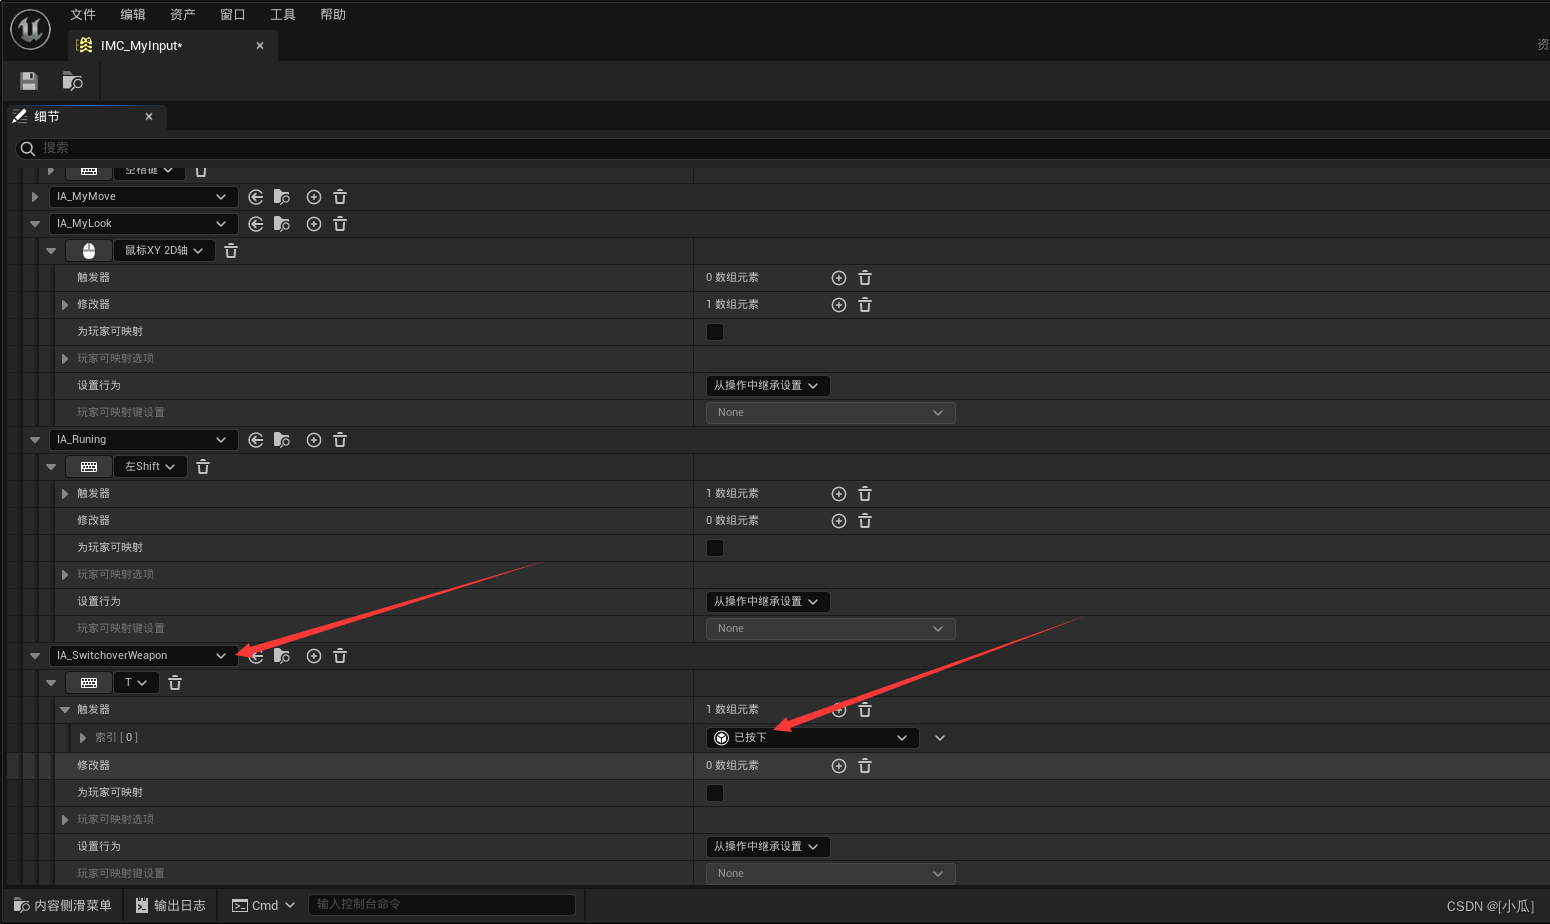Screen dimensions: 1550x924
Task: Close the 细节 panel tab
Action: pos(149,117)
